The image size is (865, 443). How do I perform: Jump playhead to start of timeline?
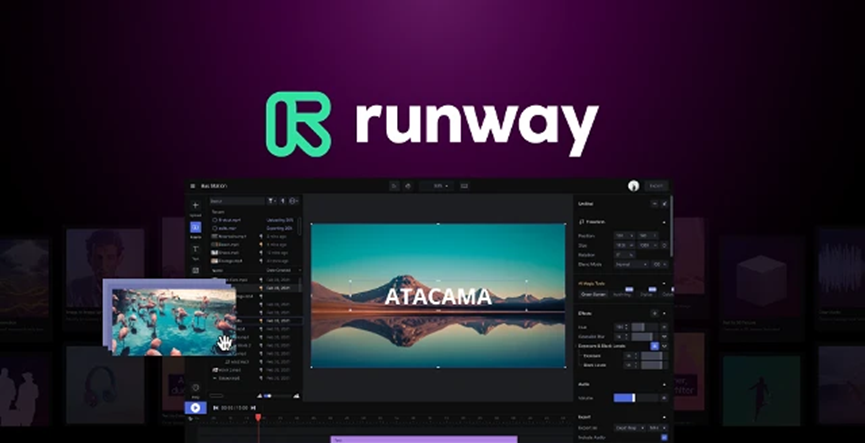pyautogui.click(x=216, y=408)
